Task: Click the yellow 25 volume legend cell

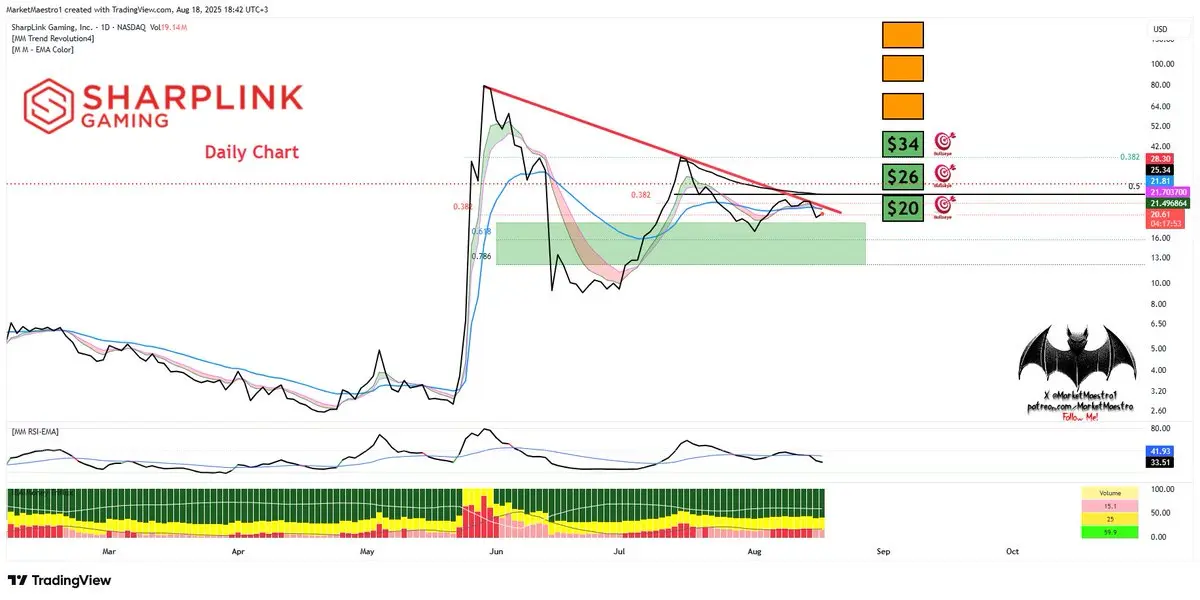Action: coord(1111,518)
